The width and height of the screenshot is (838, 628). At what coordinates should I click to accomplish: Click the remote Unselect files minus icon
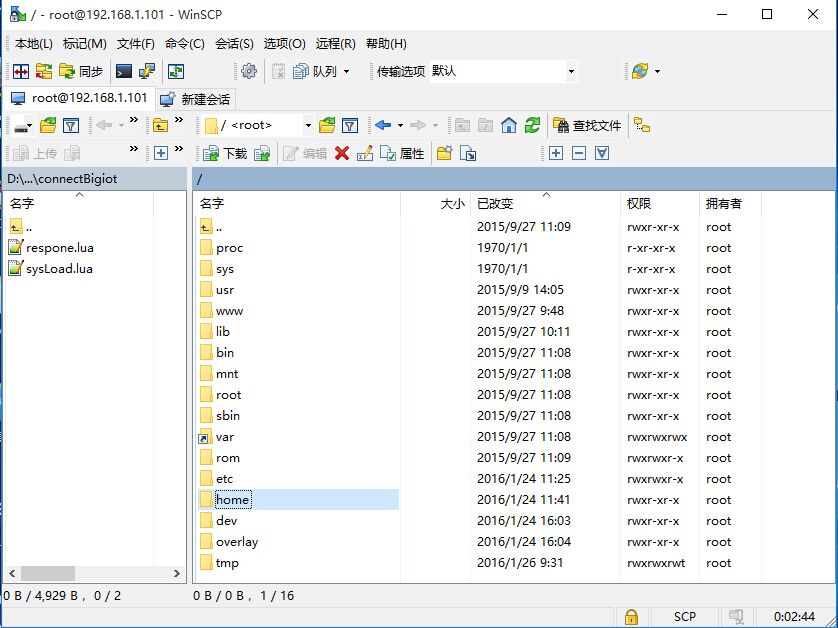[579, 154]
